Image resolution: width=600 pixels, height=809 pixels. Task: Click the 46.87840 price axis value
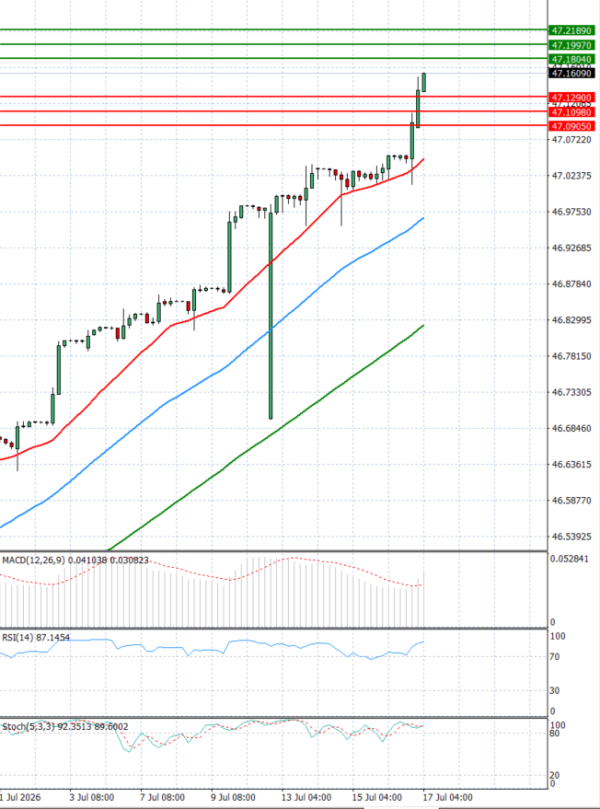[x=572, y=284]
